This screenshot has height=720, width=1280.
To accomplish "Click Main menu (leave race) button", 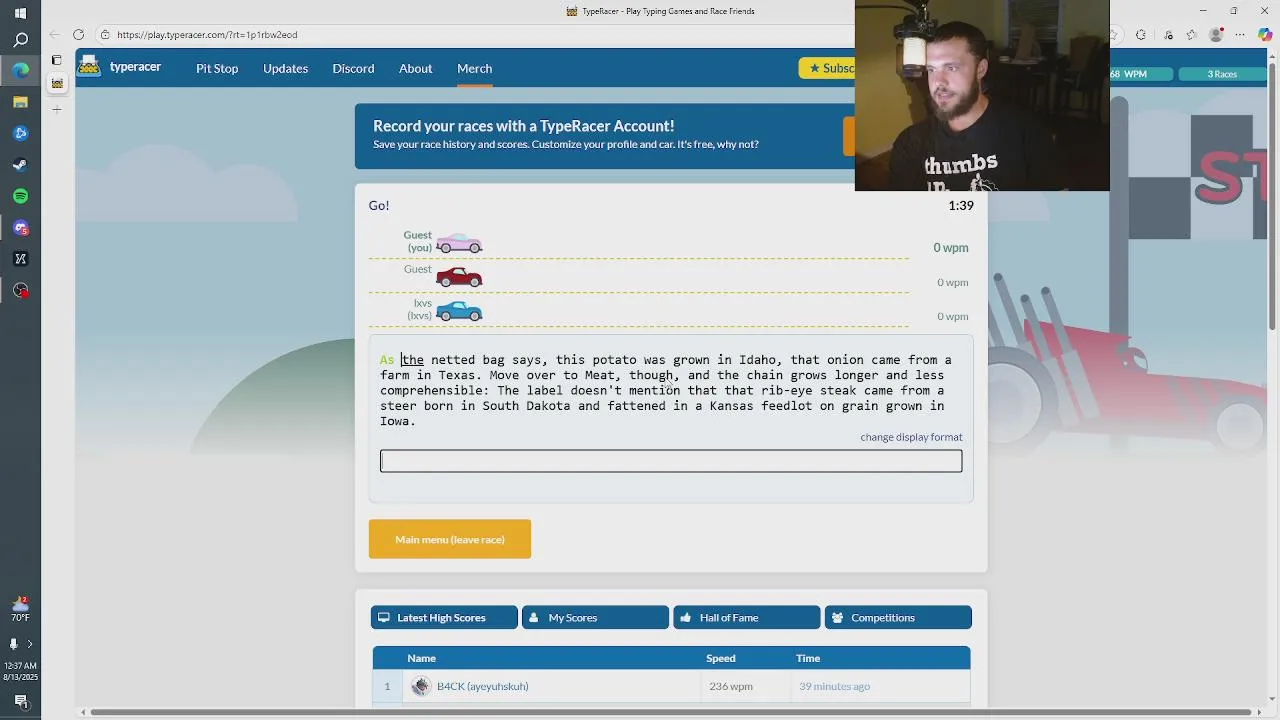I will tap(450, 540).
